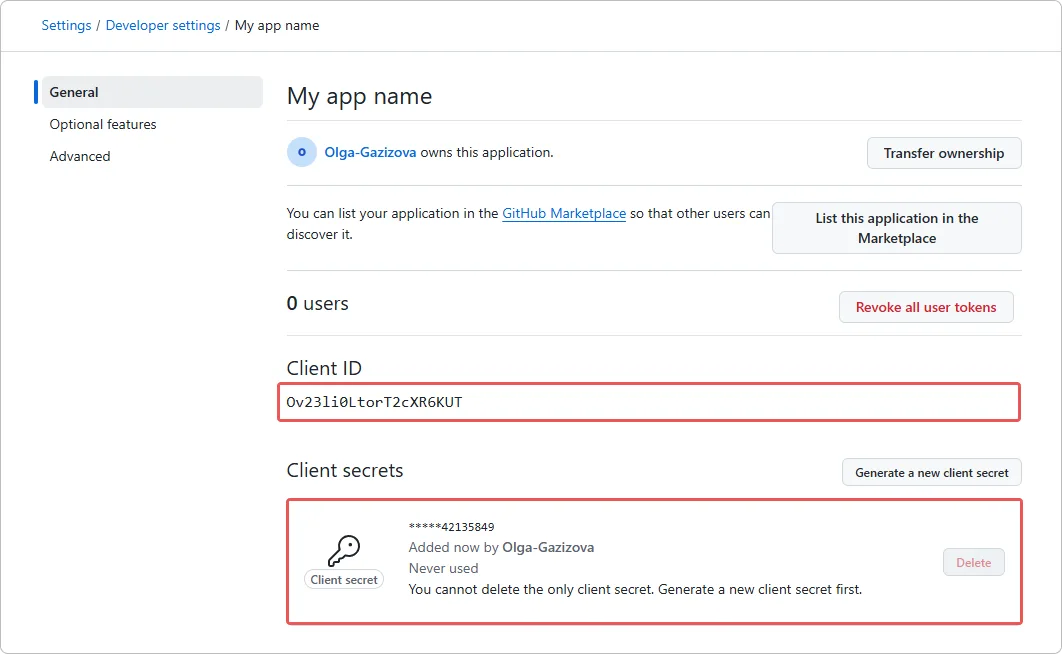Select the General section in the sidebar

pos(74,92)
